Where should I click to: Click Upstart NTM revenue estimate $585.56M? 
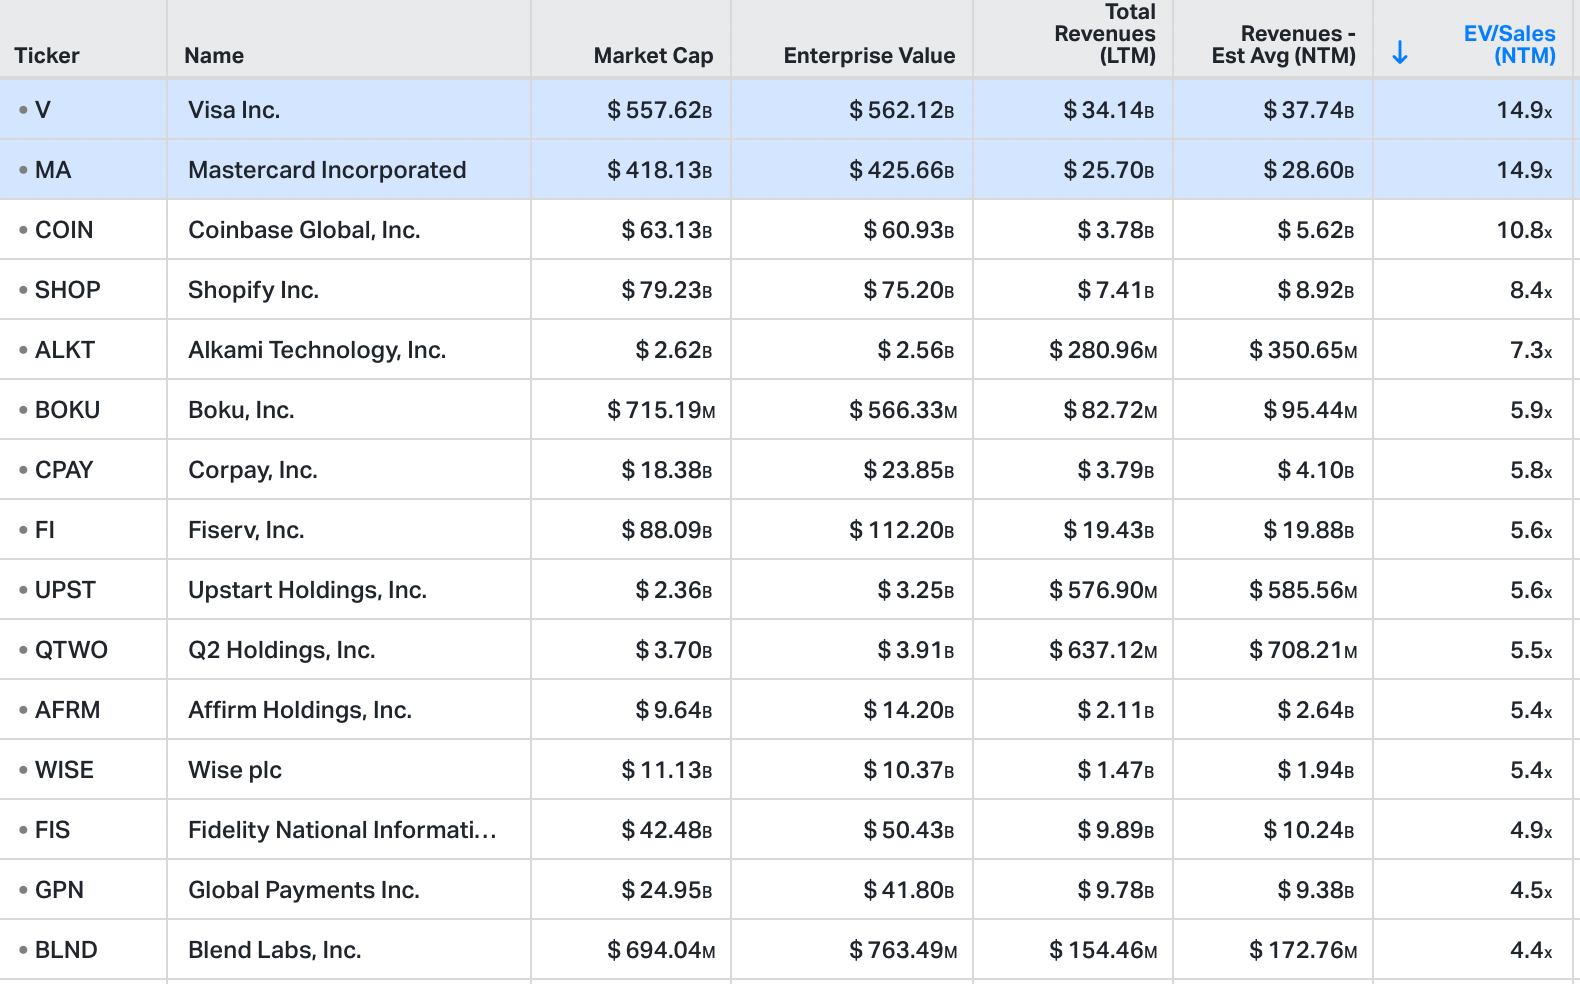click(x=1303, y=590)
